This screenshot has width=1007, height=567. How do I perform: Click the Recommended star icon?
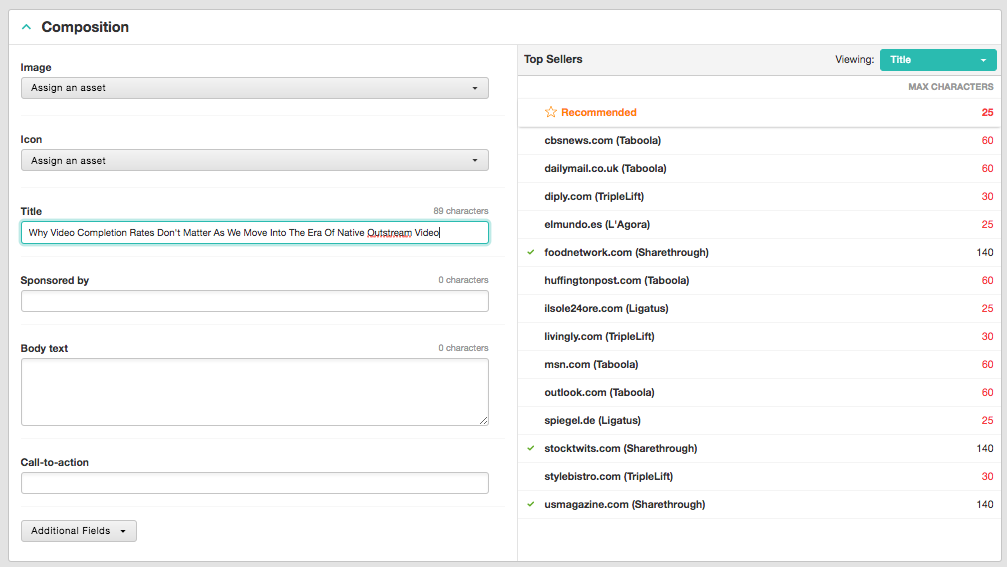coord(550,112)
